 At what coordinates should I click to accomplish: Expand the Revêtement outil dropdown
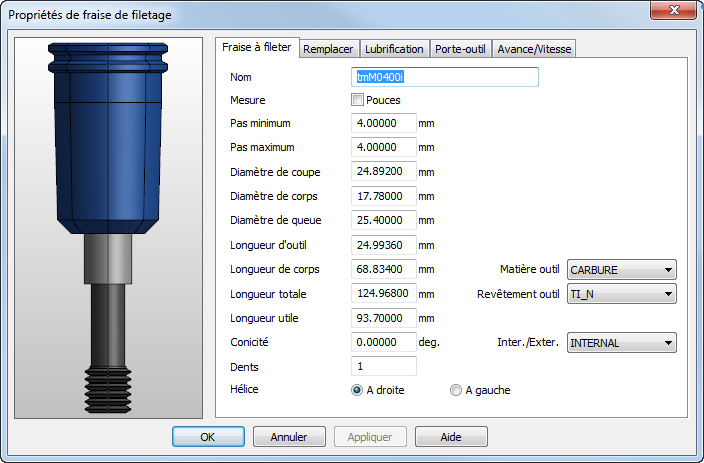[x=621, y=294]
